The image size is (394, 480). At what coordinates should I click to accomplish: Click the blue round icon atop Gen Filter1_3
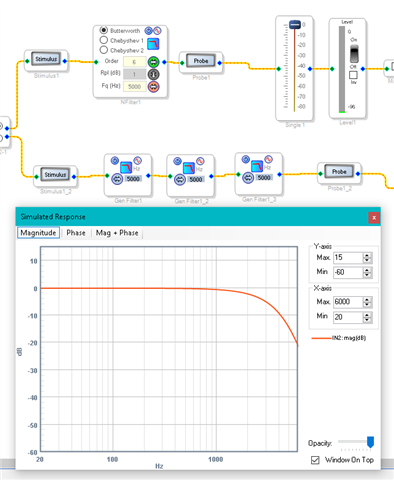tap(246, 159)
